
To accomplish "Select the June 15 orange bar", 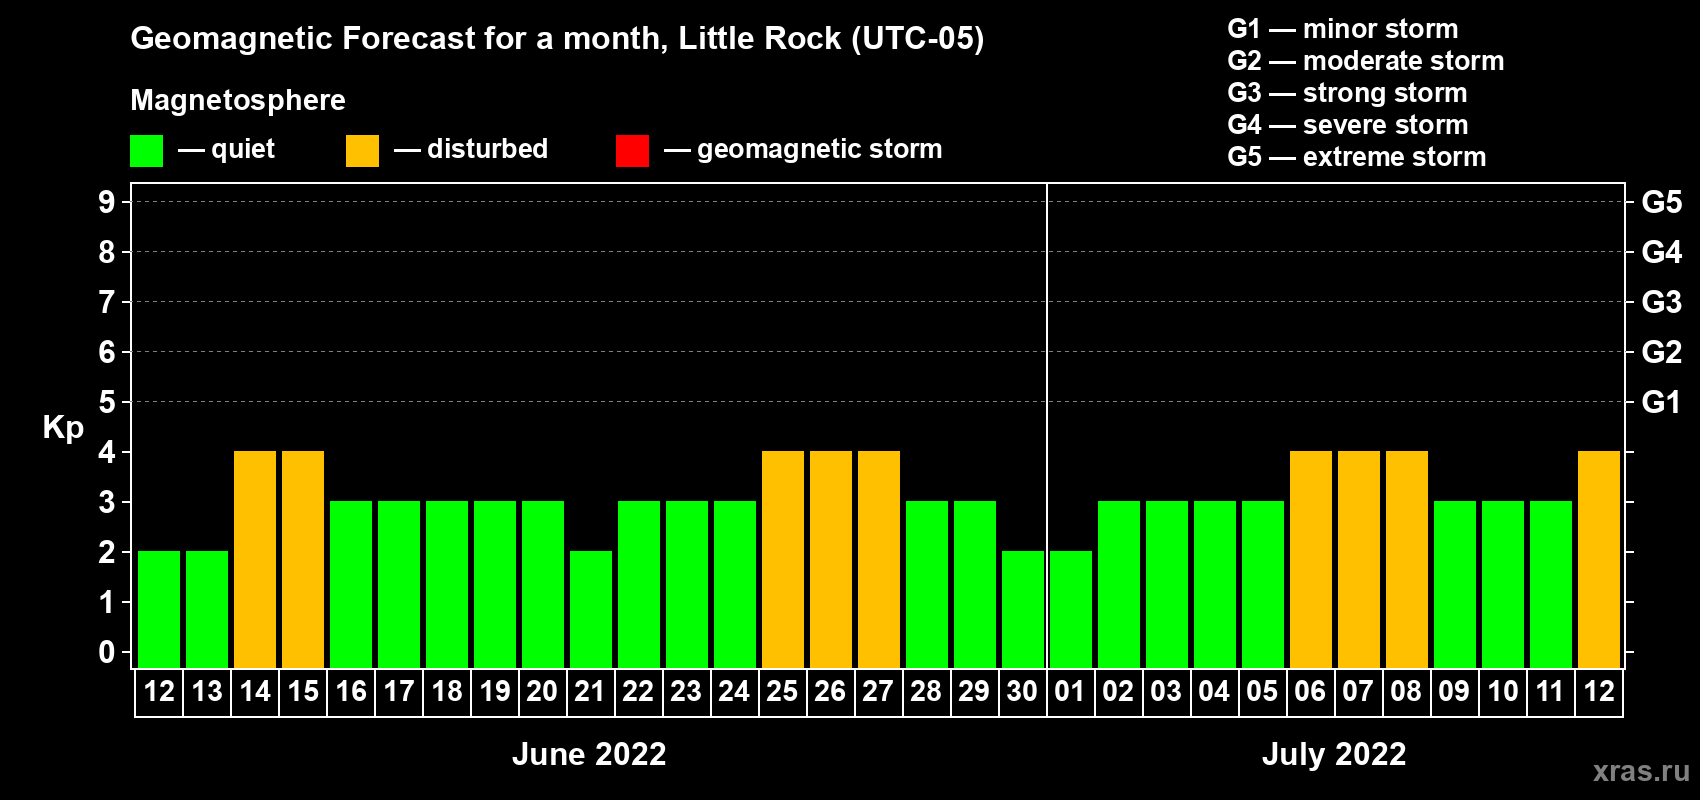I will tap(303, 559).
